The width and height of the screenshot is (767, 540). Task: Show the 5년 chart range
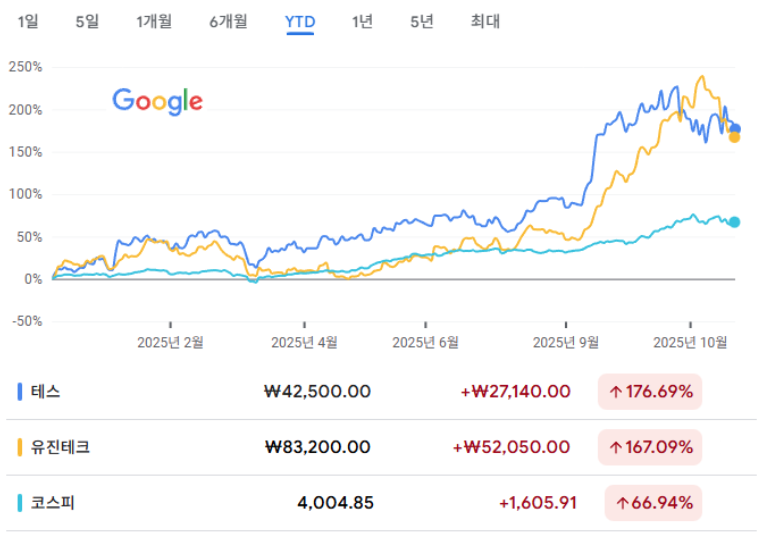tap(422, 21)
